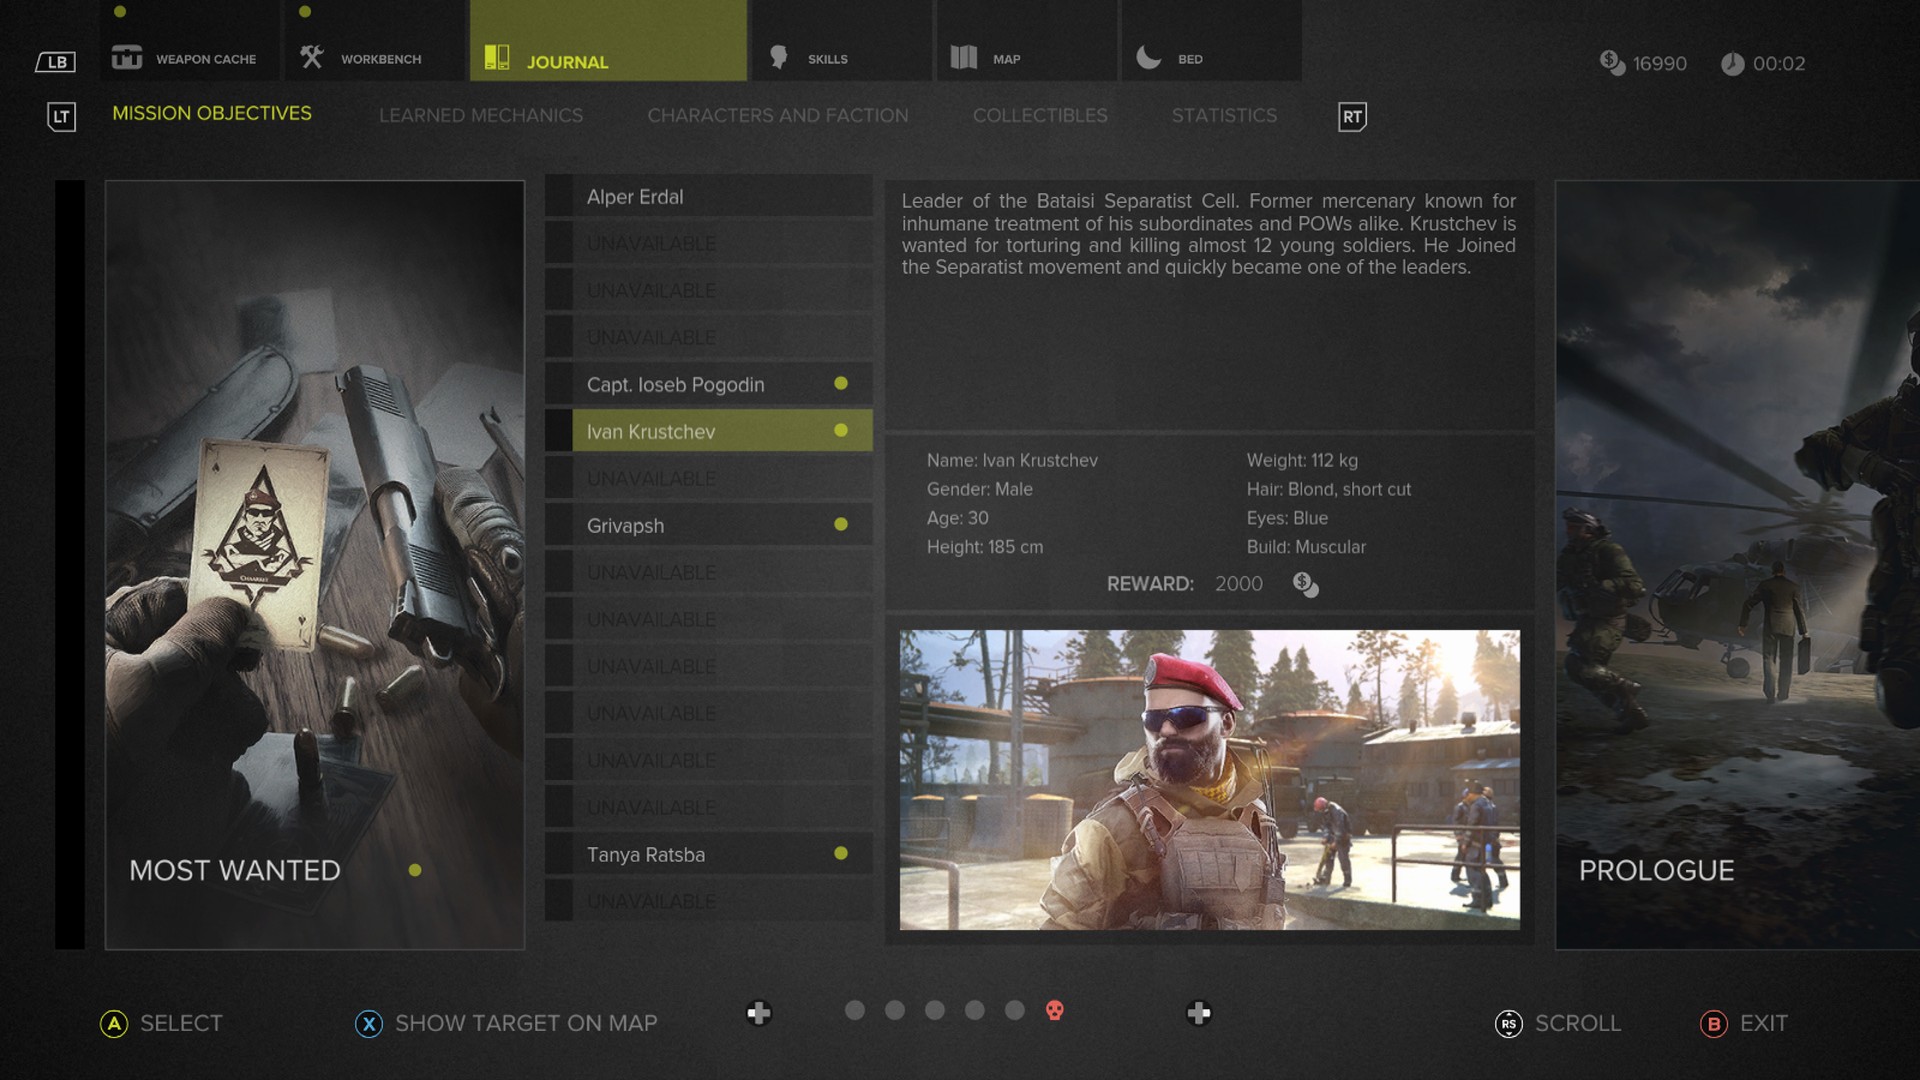
Task: Click 'Height: 185 cm' detail
Action: [985, 548]
